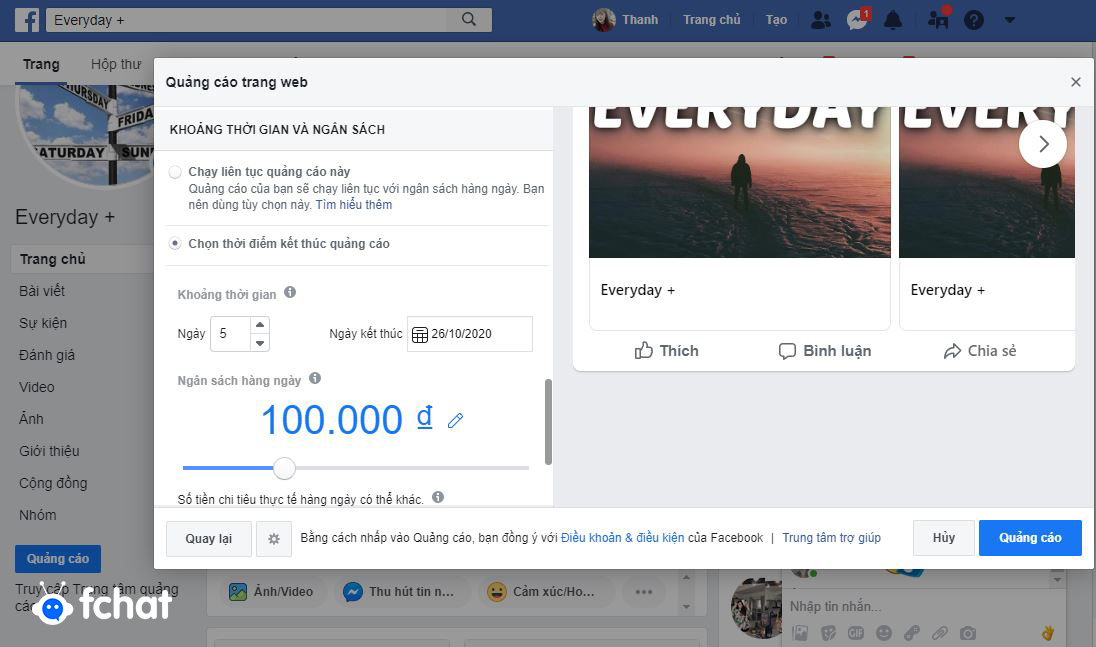Open the notifications bell icon
Viewport: 1096px width, 647px height.
(x=893, y=20)
